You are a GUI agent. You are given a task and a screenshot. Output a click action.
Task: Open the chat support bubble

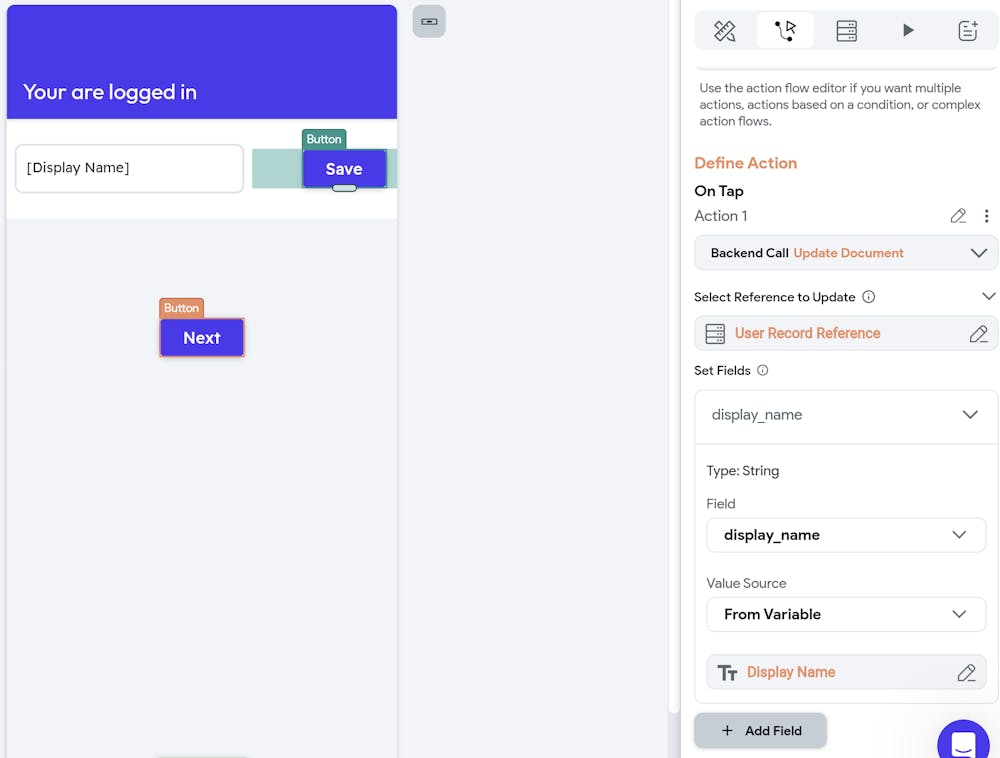point(963,742)
